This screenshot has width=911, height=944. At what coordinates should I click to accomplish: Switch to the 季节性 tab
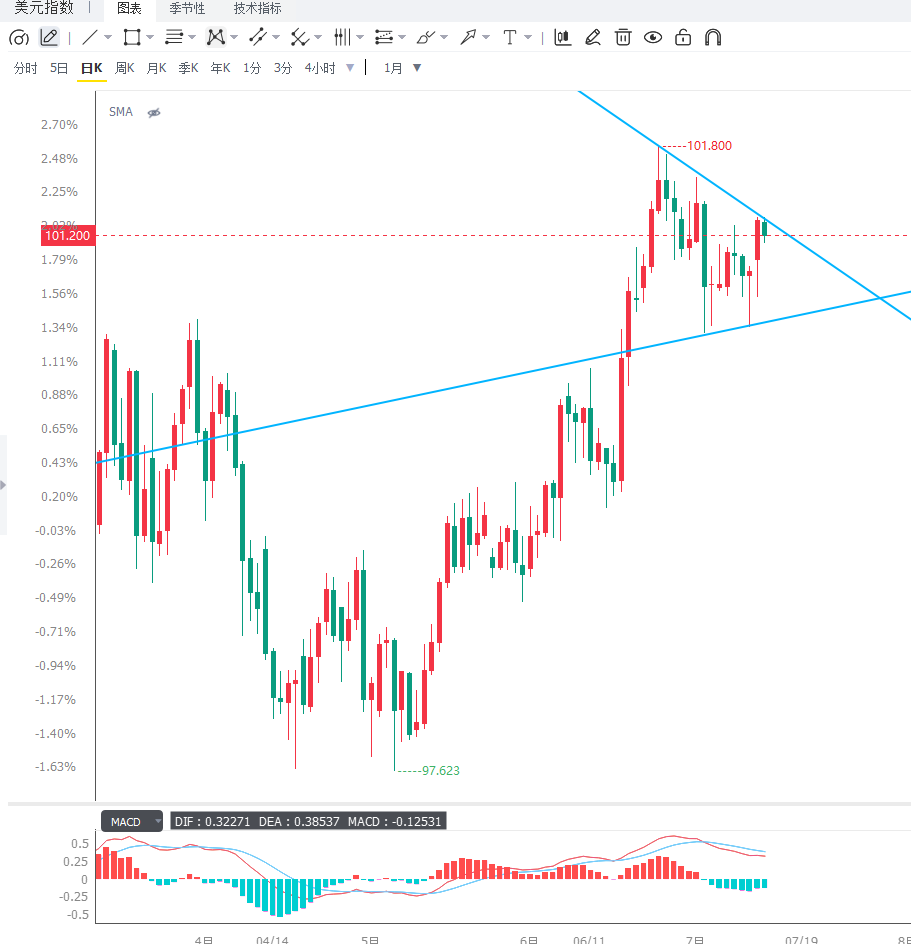(187, 8)
